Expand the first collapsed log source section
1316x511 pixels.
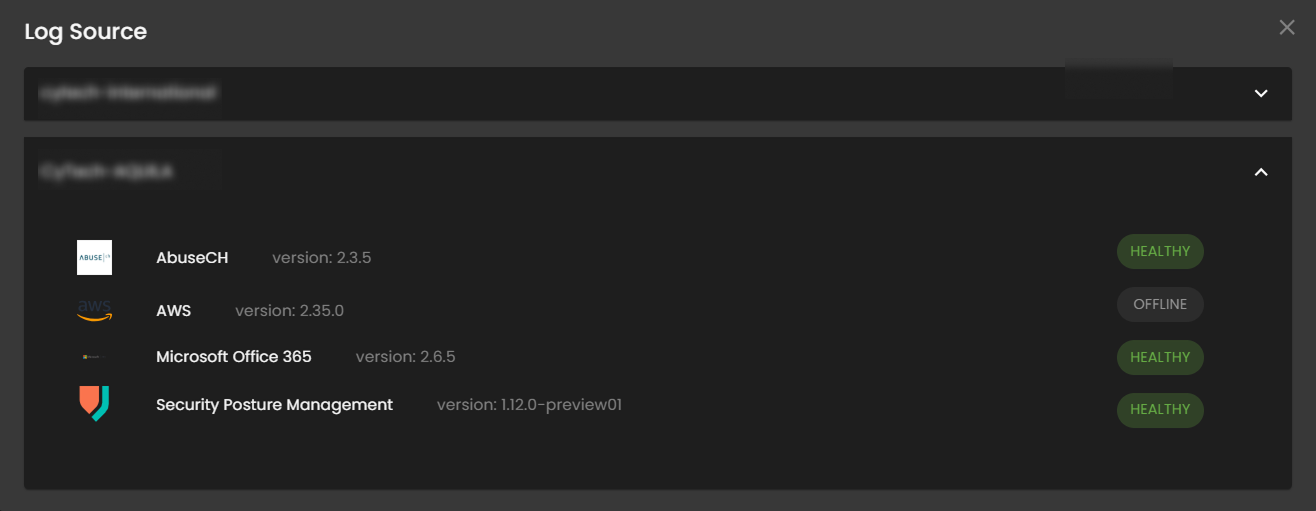pyautogui.click(x=1261, y=93)
